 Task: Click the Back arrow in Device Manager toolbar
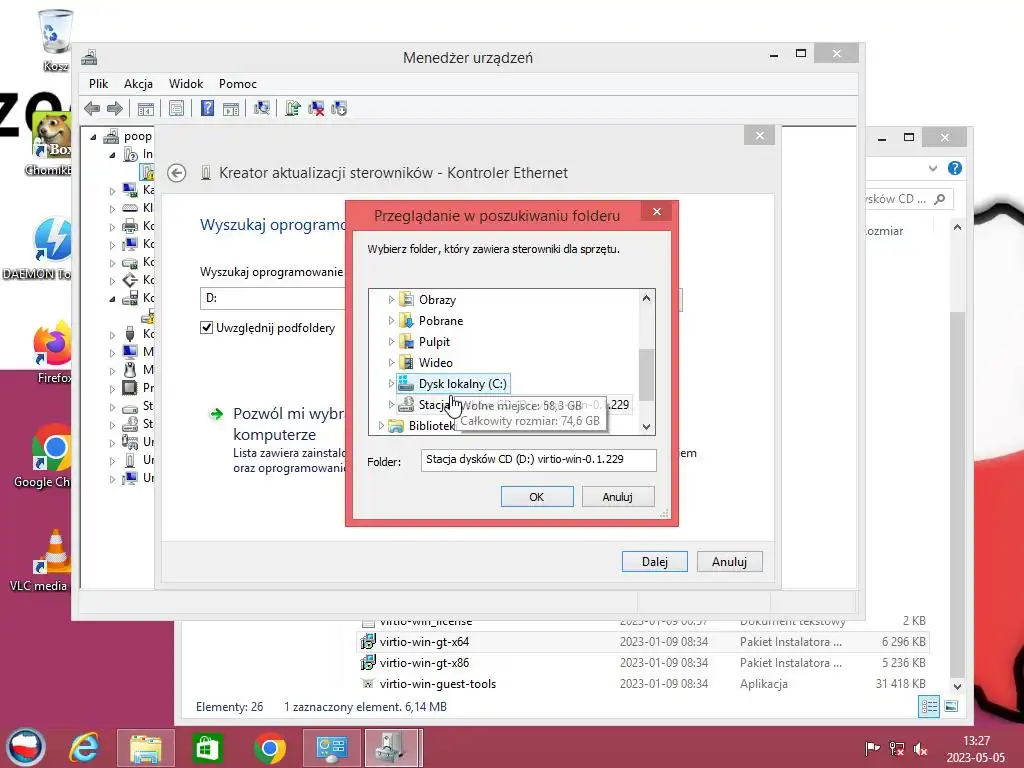point(92,108)
